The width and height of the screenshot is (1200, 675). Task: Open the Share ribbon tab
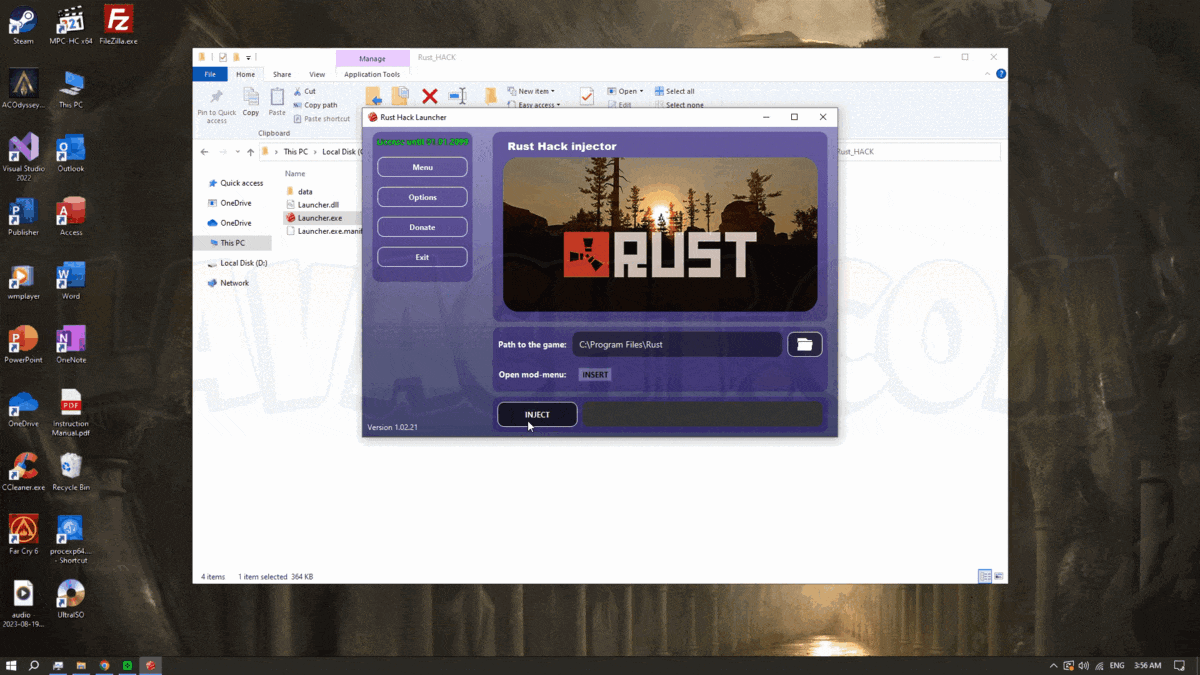(x=282, y=73)
